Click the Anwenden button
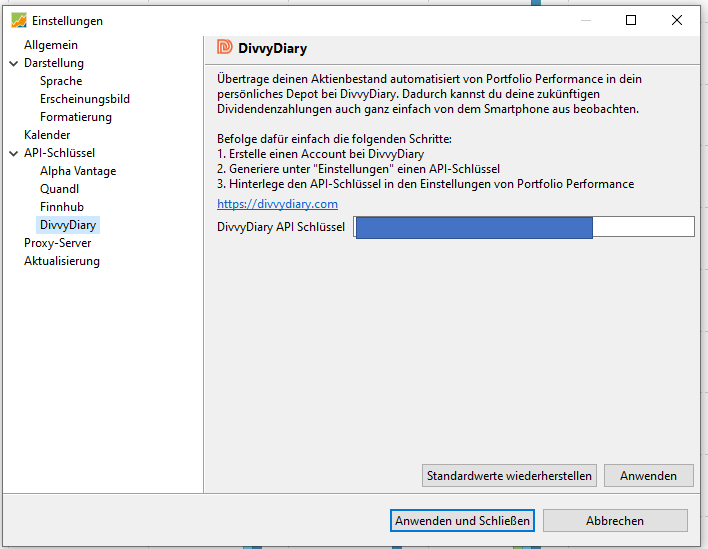The height and width of the screenshot is (549, 708). tap(648, 476)
